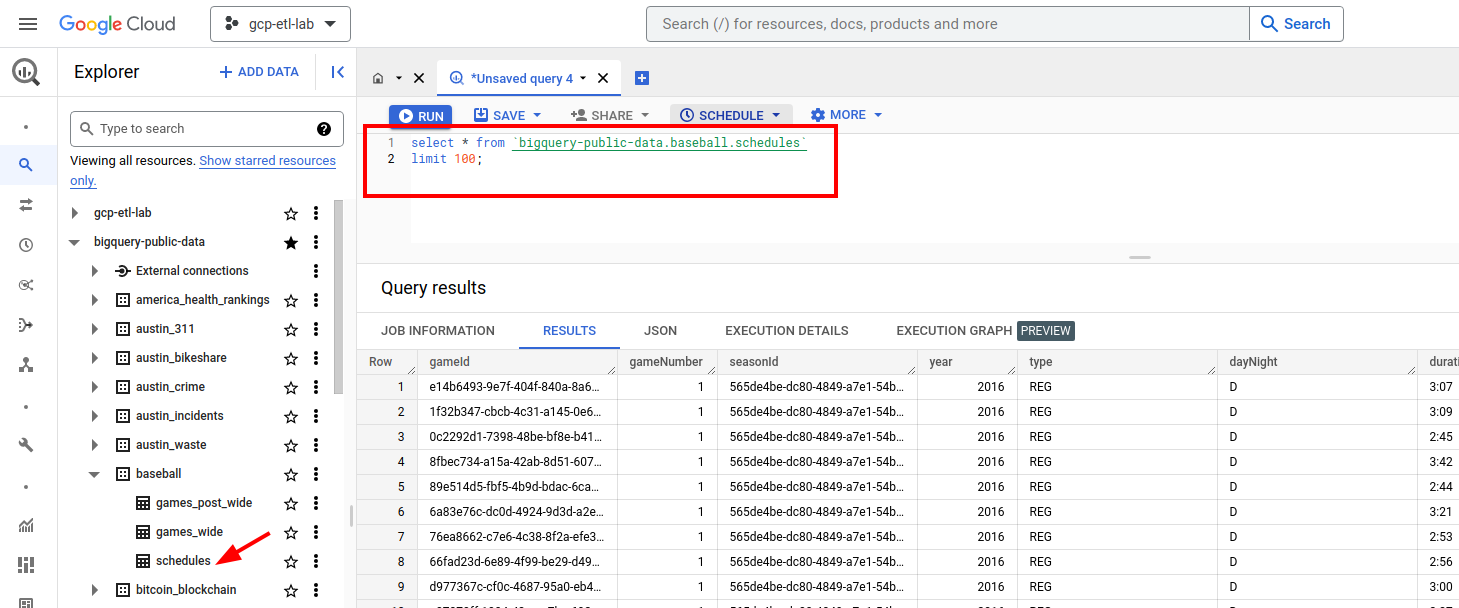Switch to RESULTS tab
Image resolution: width=1459 pixels, height=608 pixels.
tap(569, 331)
